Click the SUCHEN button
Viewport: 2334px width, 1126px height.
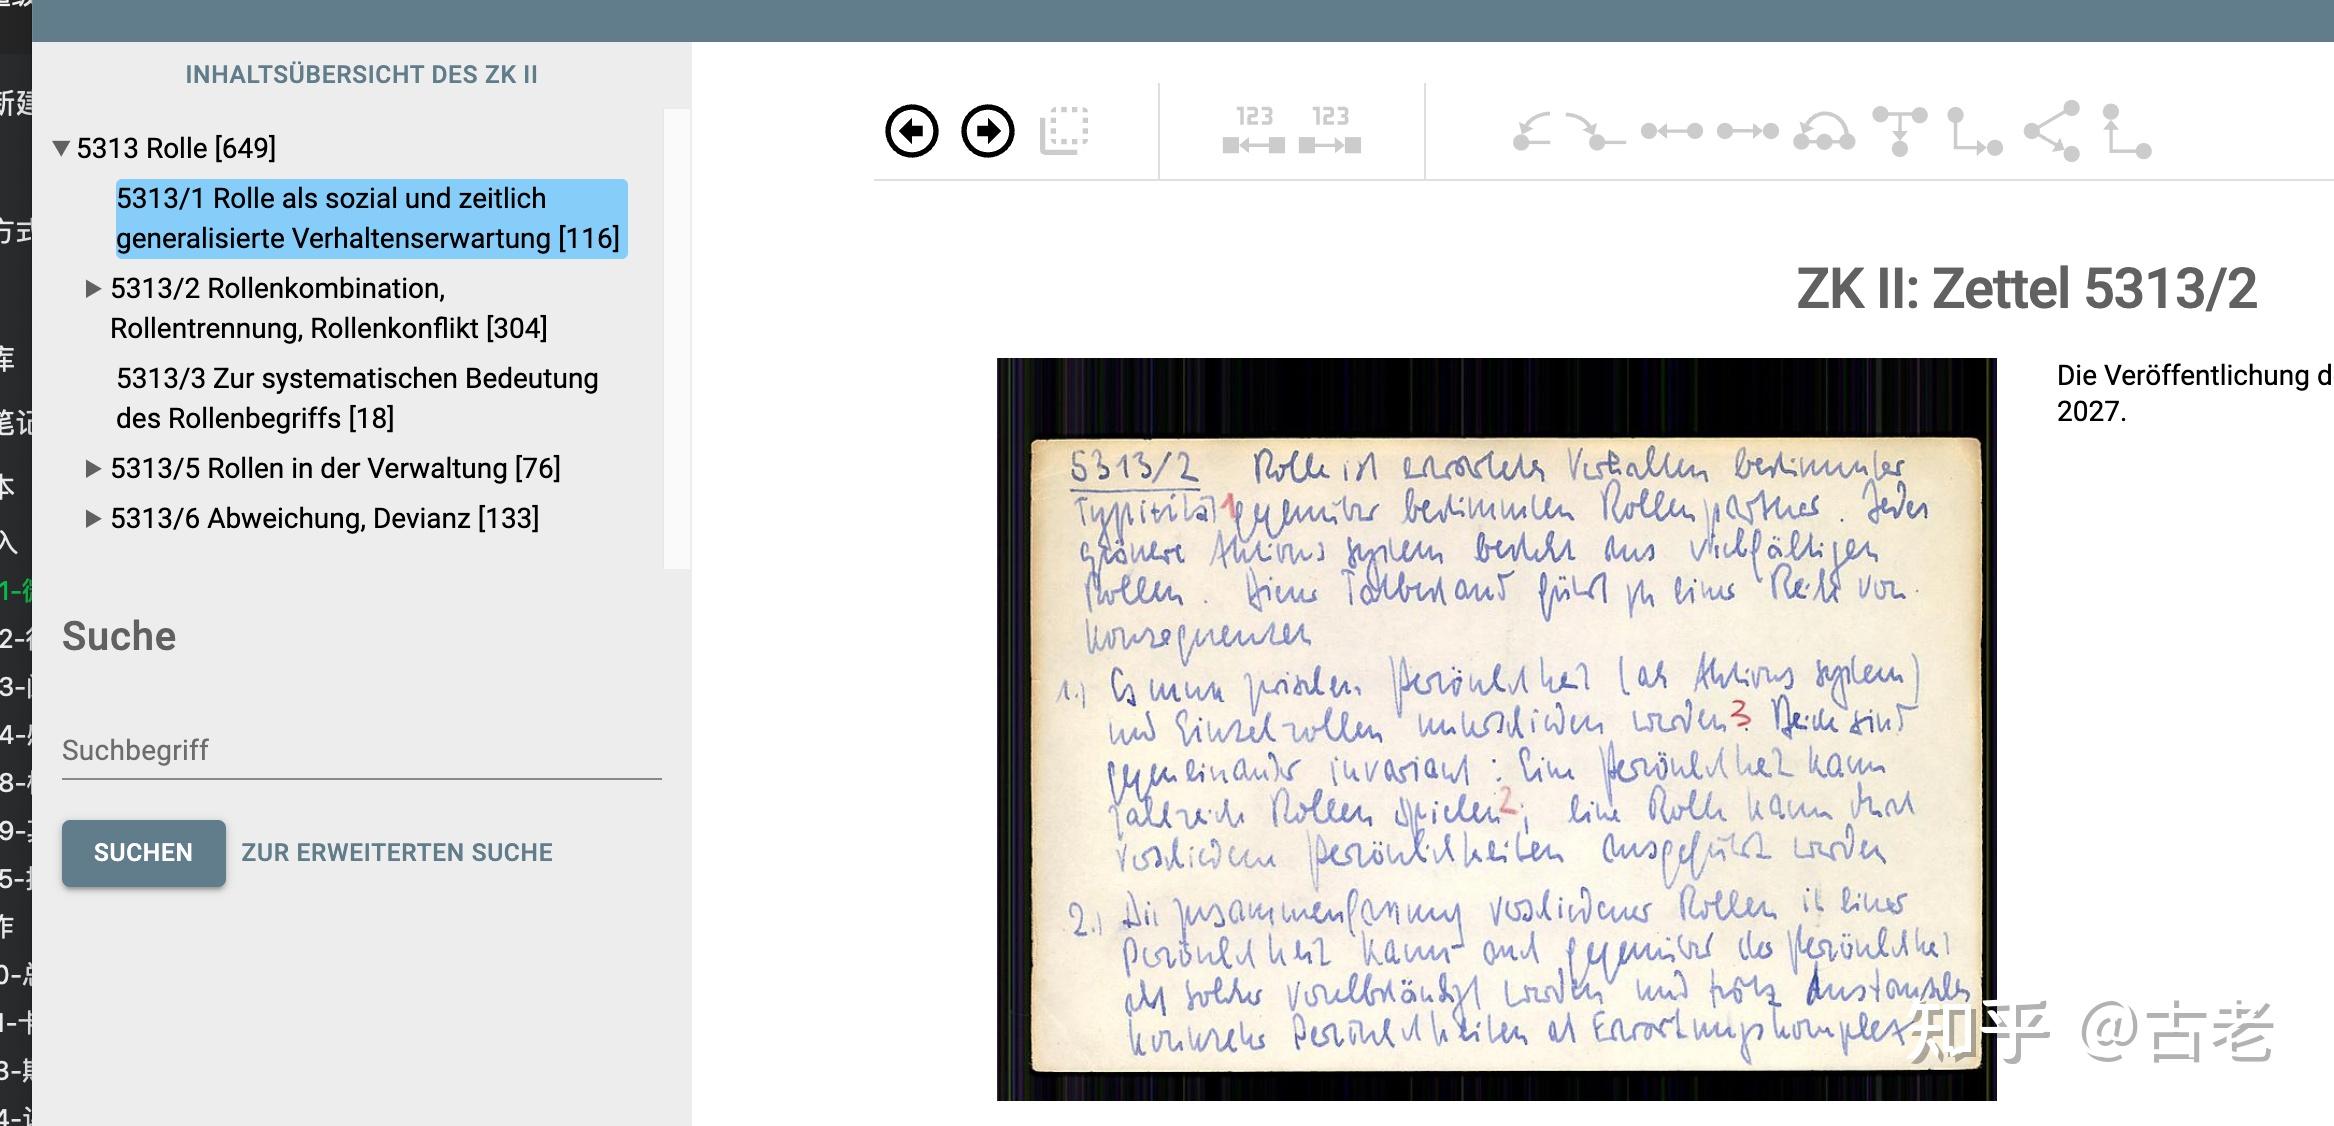(143, 853)
